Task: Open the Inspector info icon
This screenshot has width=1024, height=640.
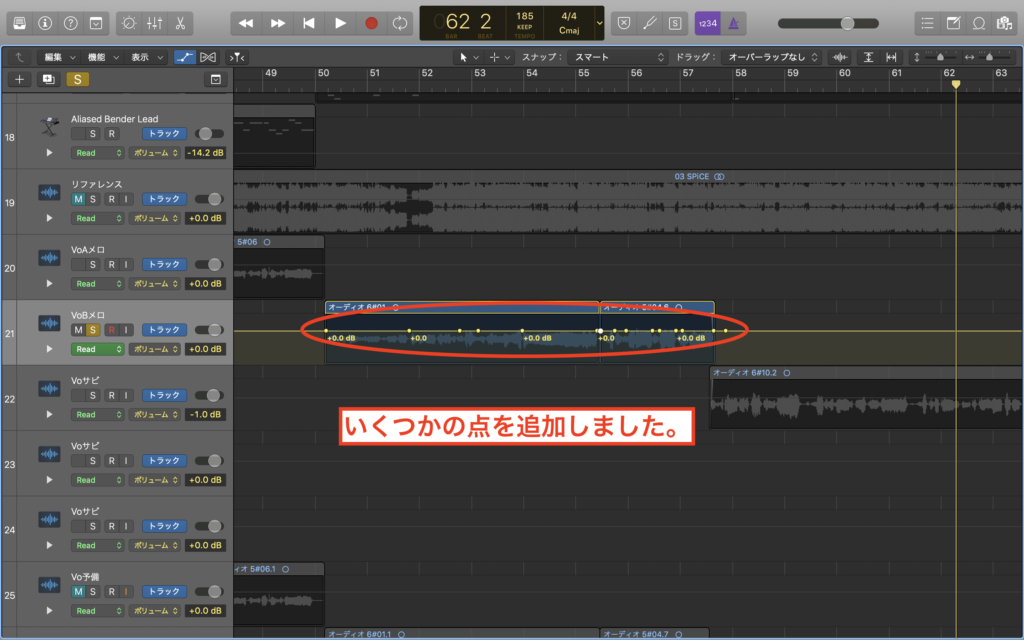Action: [x=45, y=22]
